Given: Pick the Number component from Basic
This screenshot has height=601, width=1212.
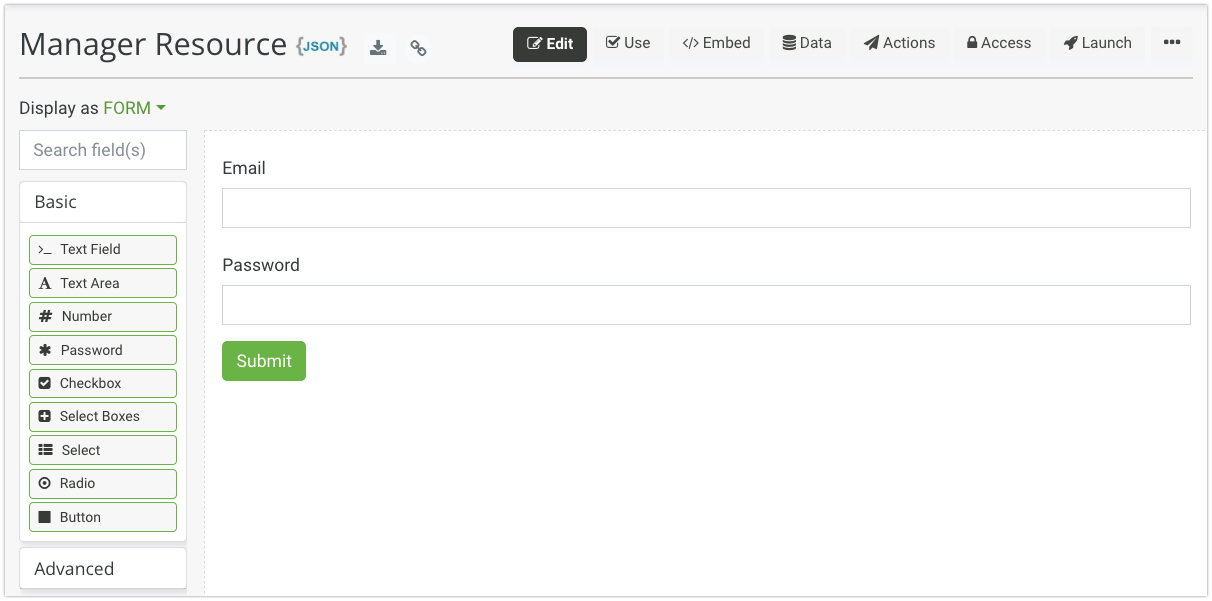Looking at the screenshot, I should (103, 317).
